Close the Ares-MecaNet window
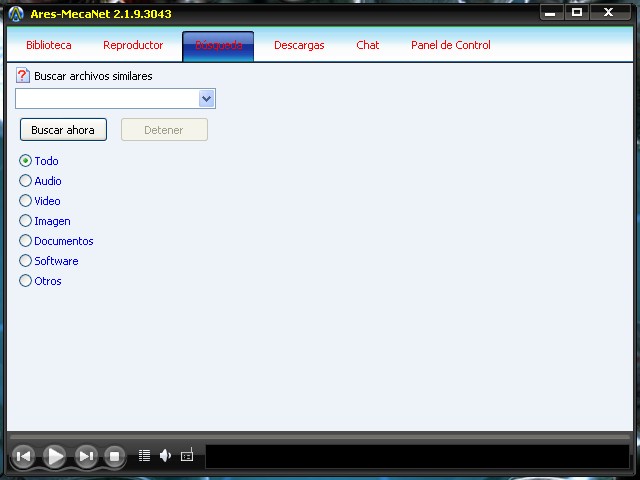 (x=609, y=13)
